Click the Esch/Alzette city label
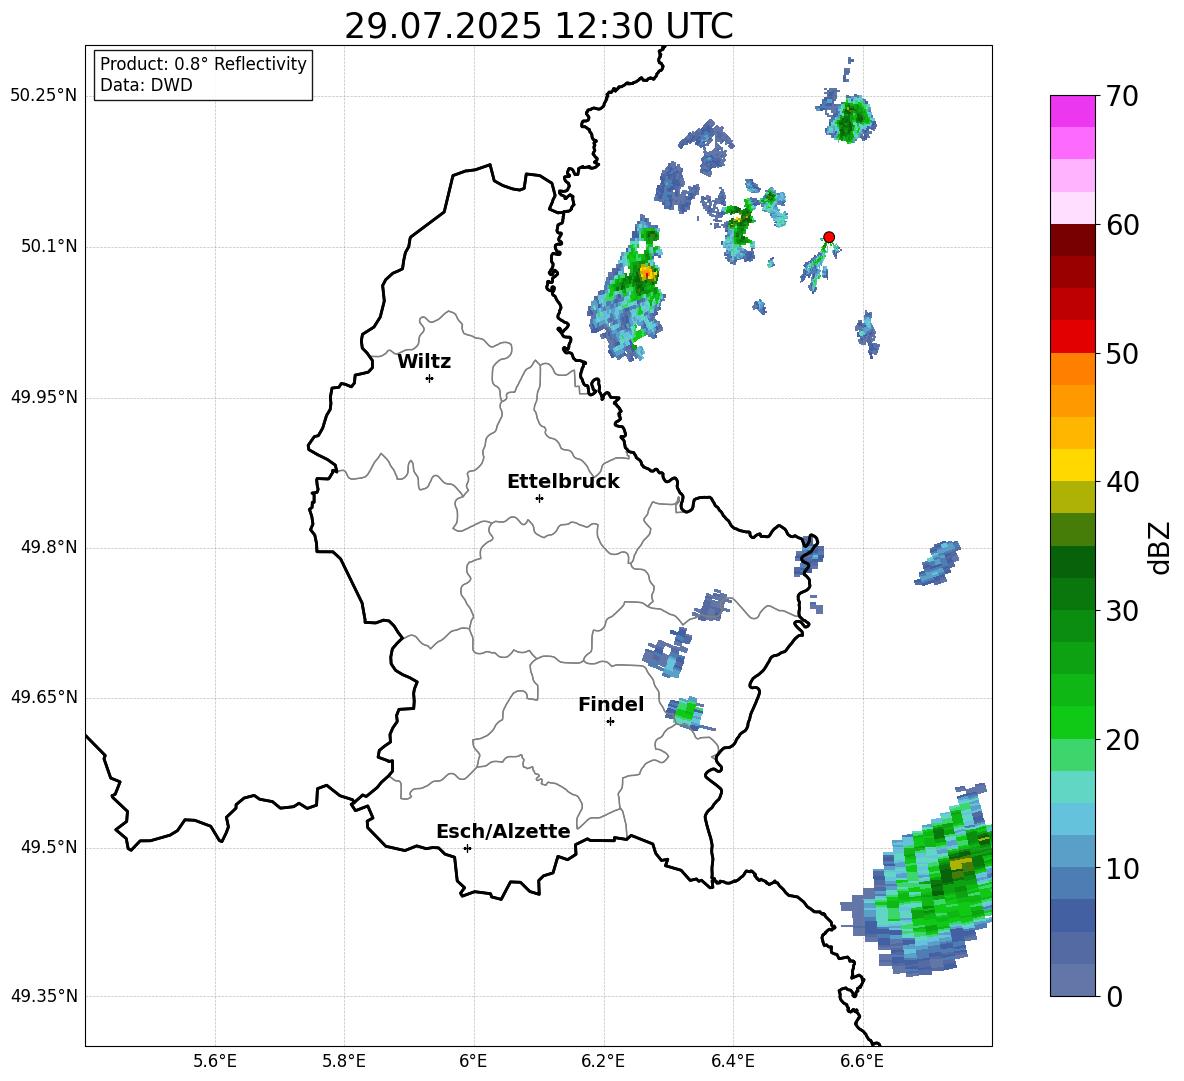This screenshot has width=1184, height=1081. click(503, 831)
